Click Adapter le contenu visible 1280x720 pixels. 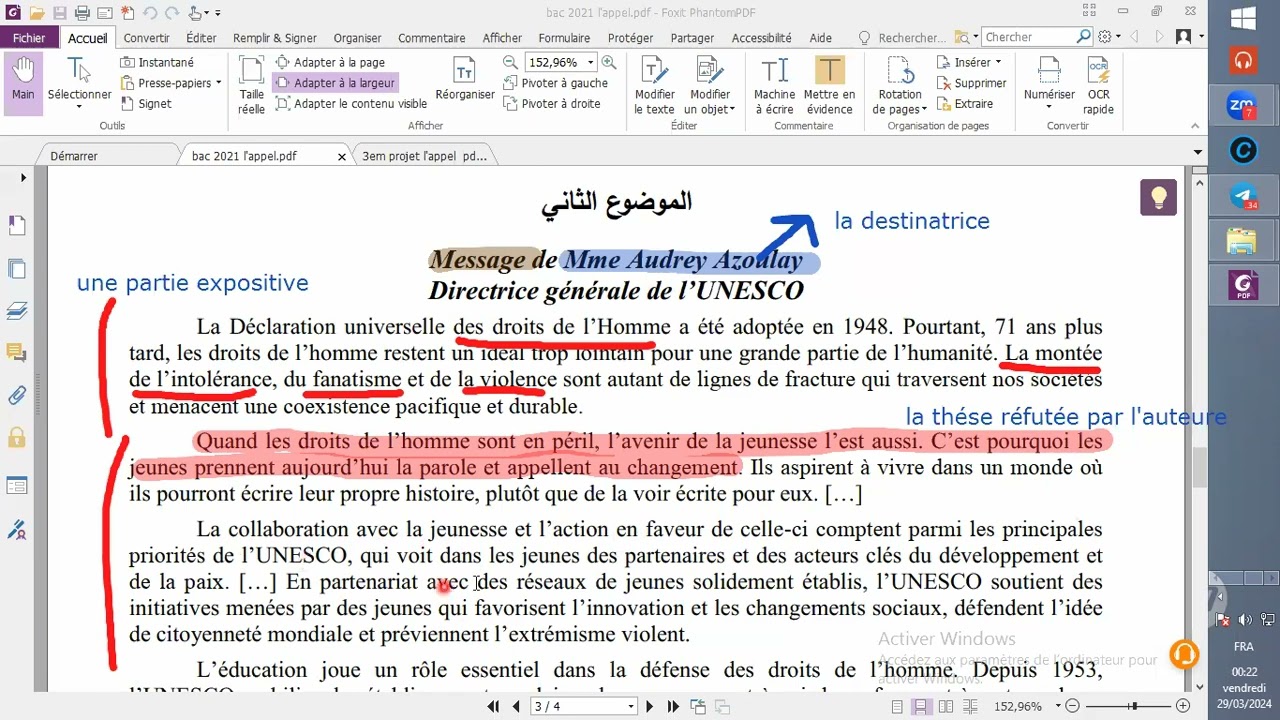pyautogui.click(x=351, y=103)
